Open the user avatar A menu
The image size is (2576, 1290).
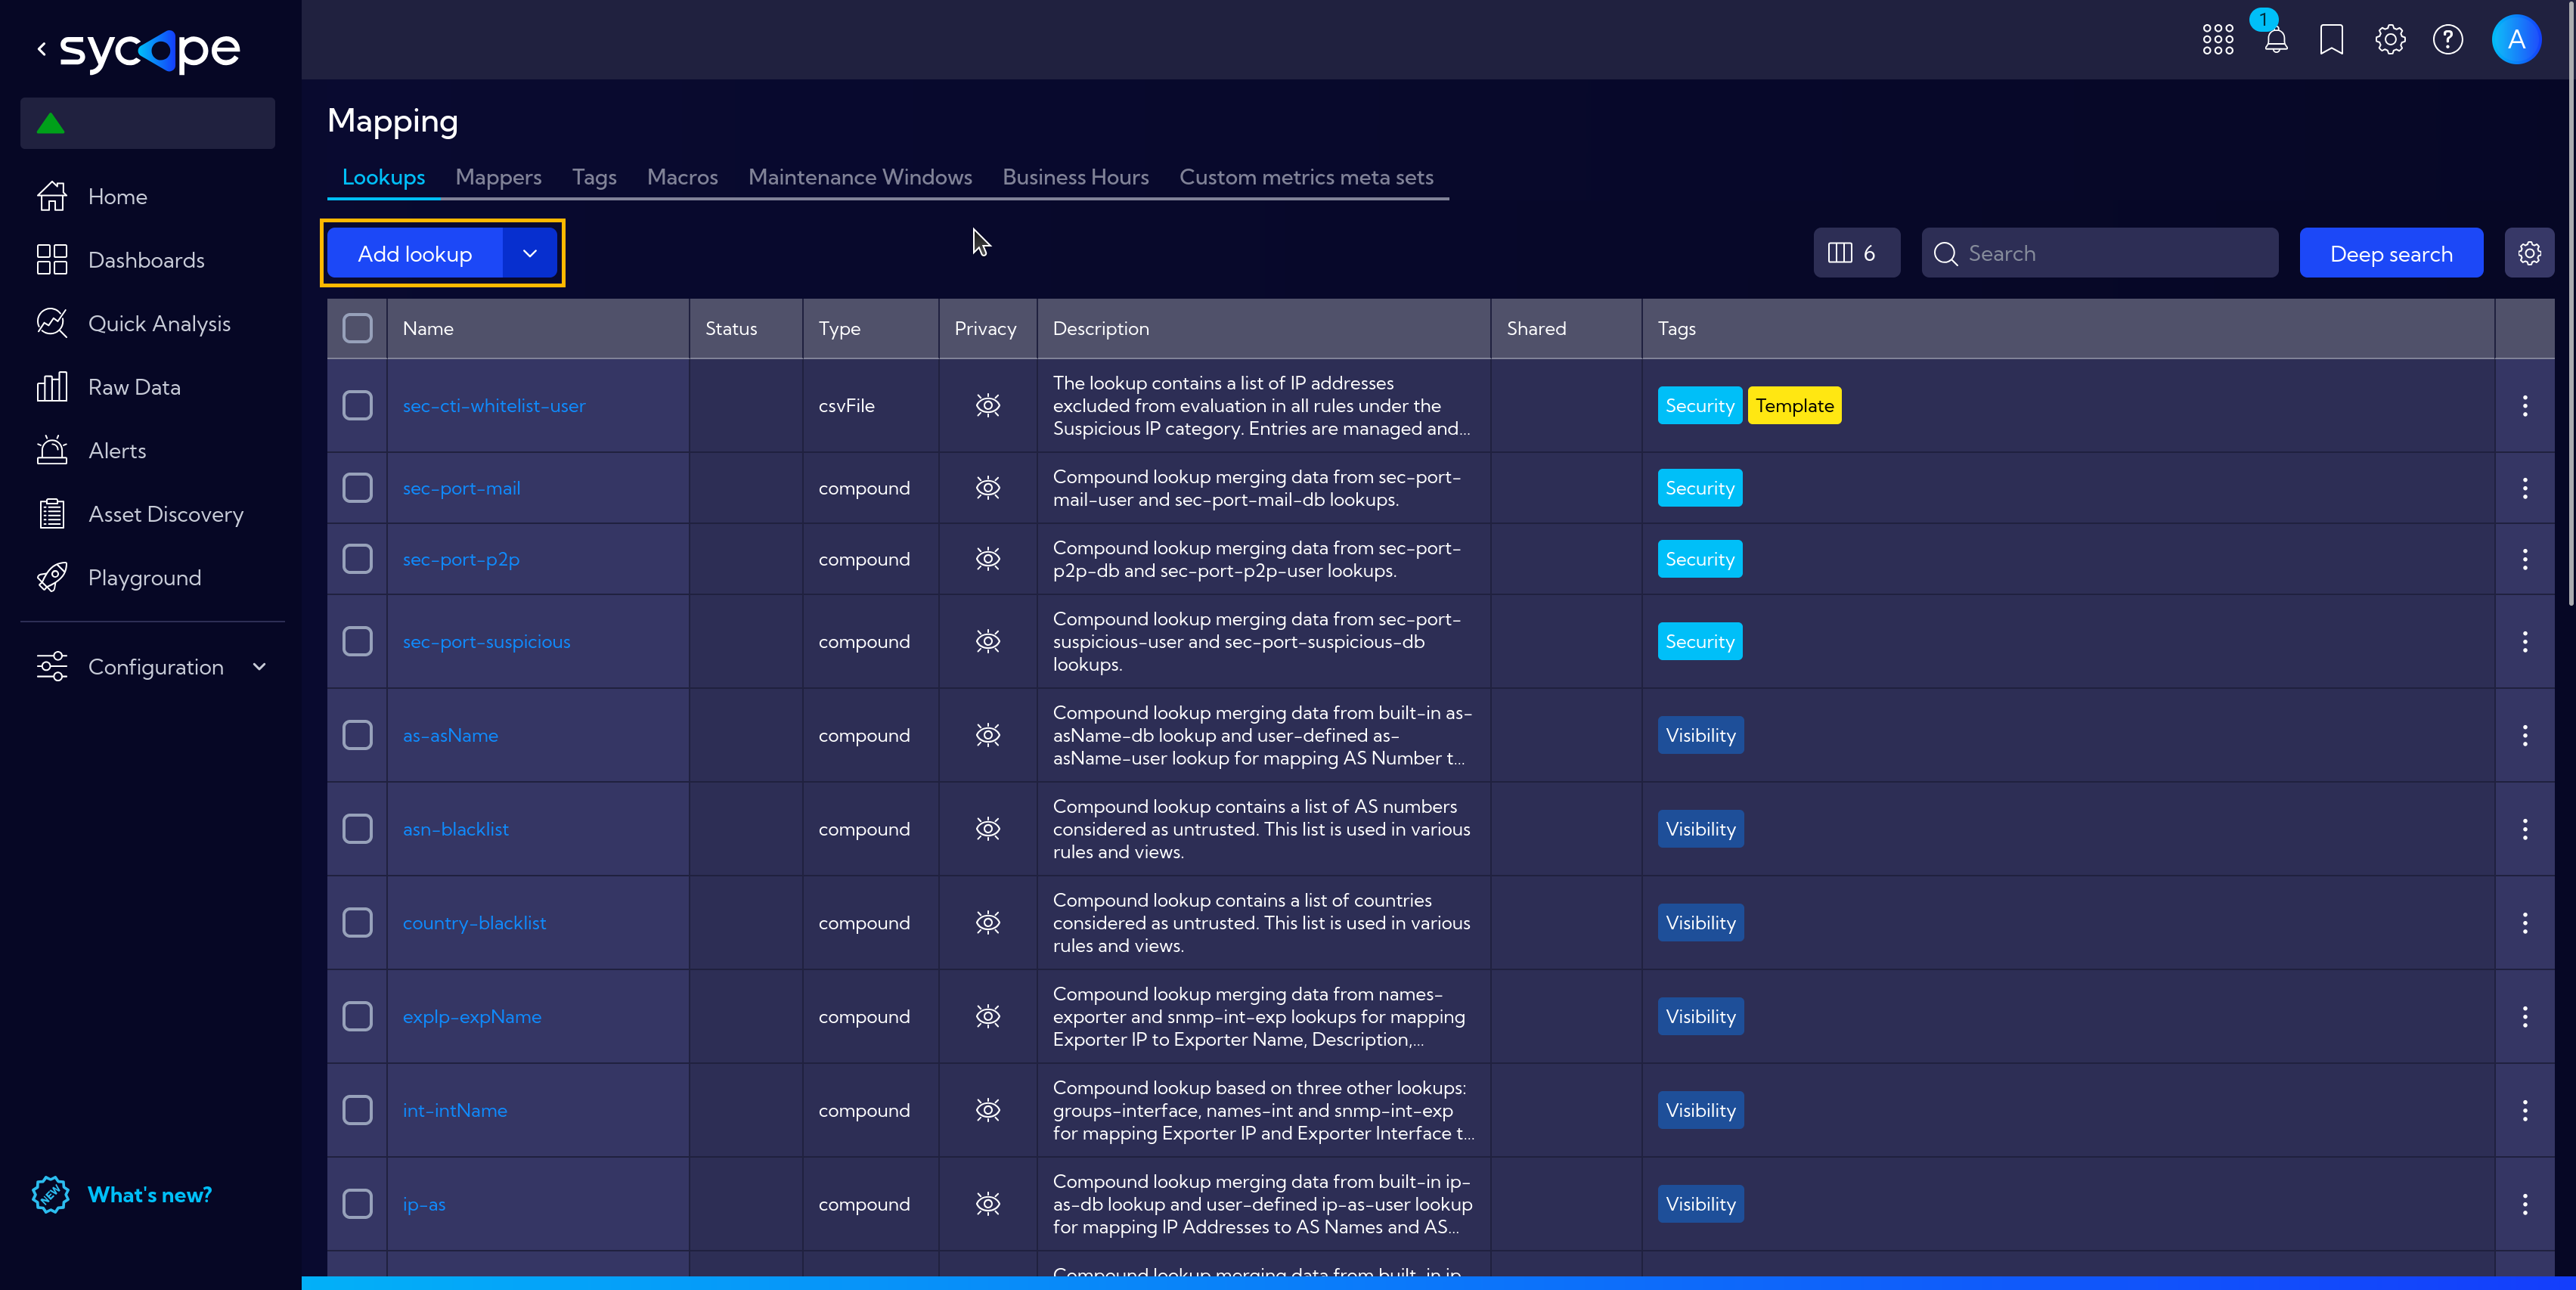2516,40
